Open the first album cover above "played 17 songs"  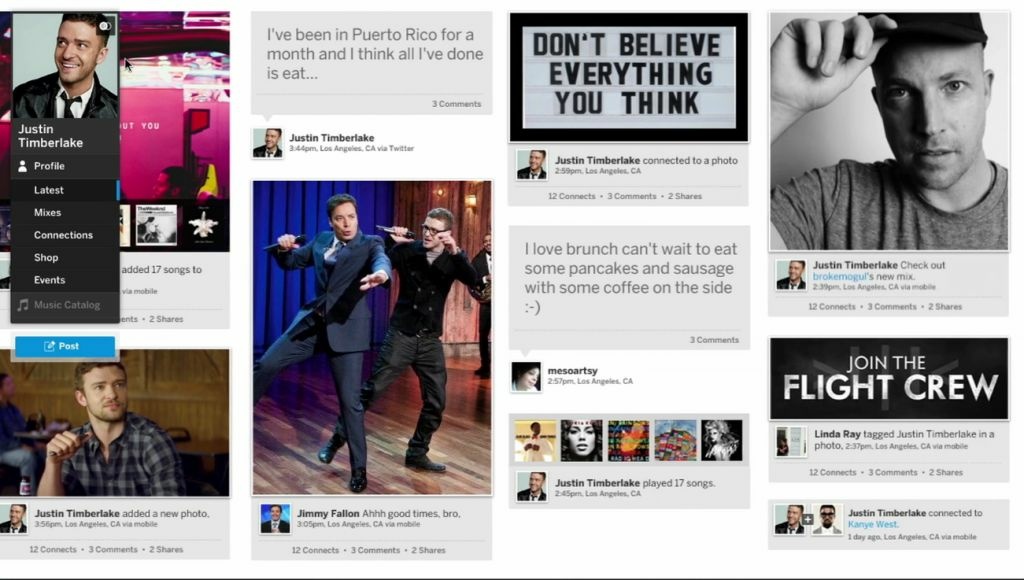(536, 441)
